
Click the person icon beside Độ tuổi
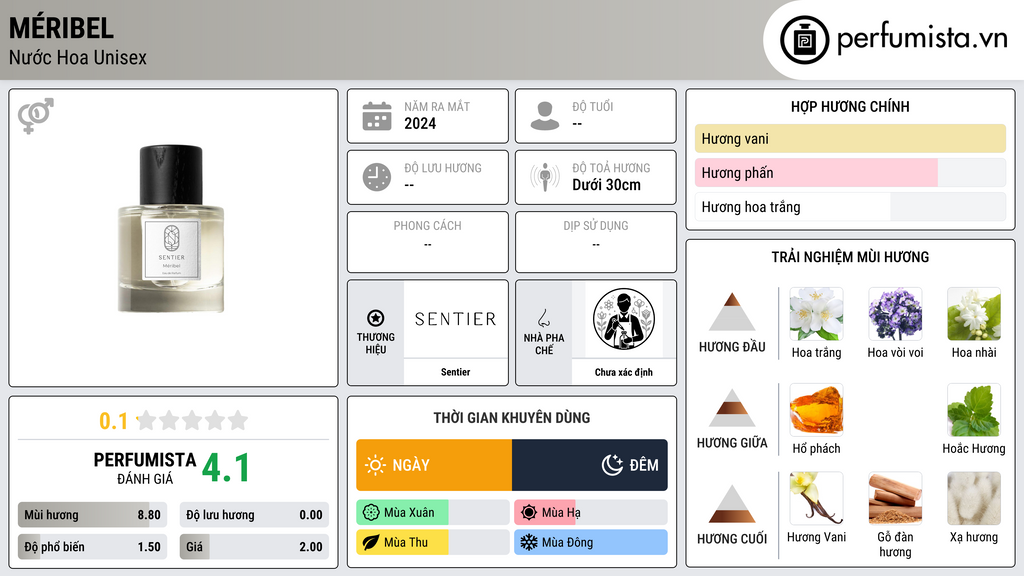pyautogui.click(x=545, y=116)
